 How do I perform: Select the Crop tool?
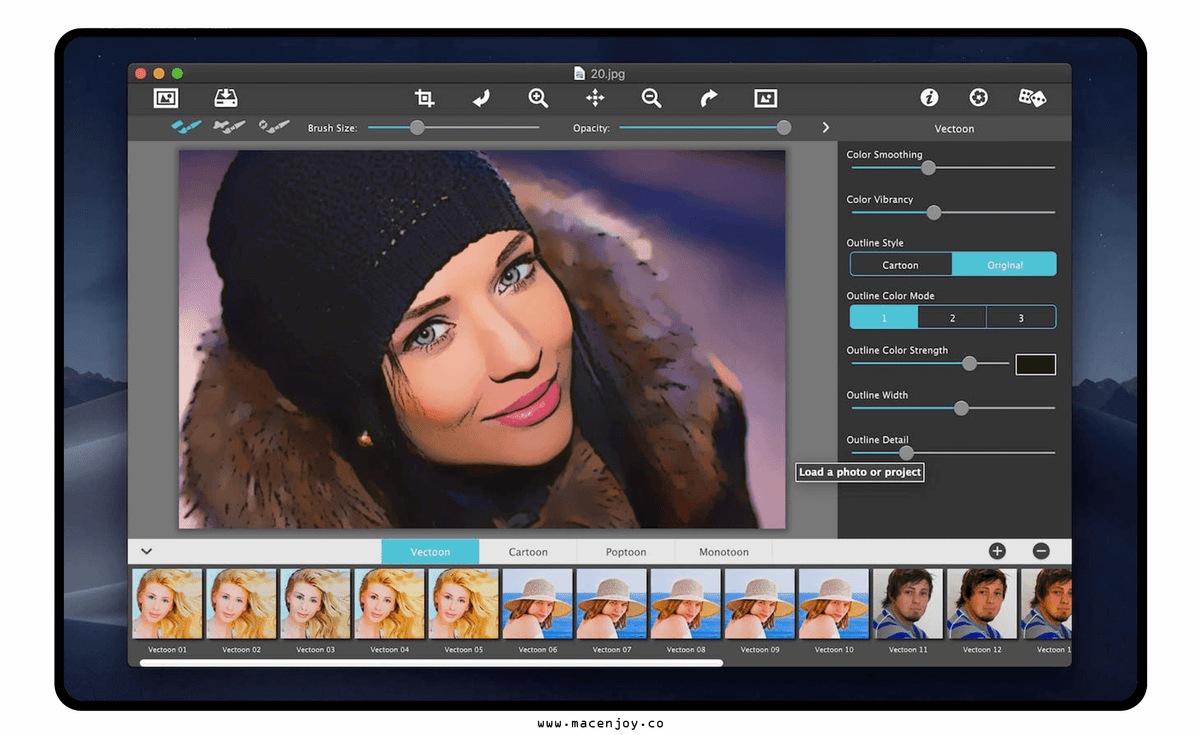point(425,97)
